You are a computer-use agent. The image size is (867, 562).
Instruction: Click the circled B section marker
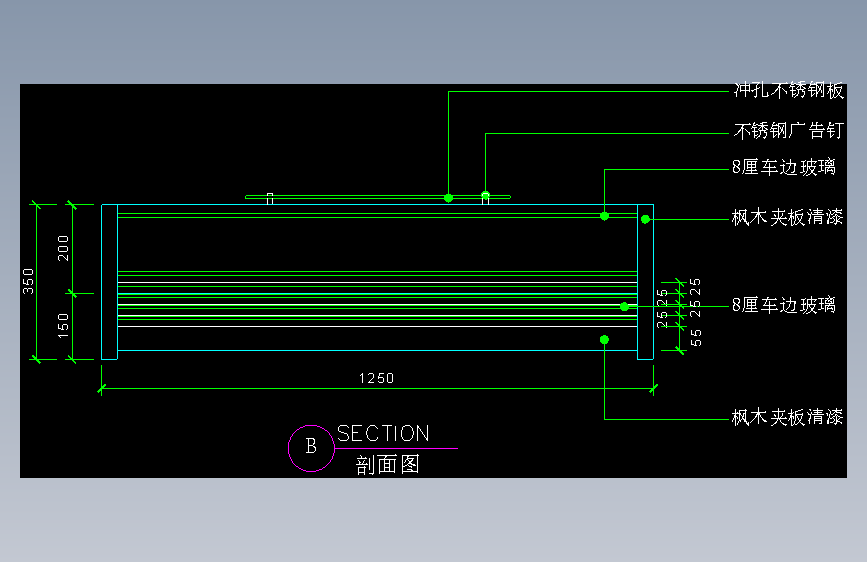coord(311,448)
